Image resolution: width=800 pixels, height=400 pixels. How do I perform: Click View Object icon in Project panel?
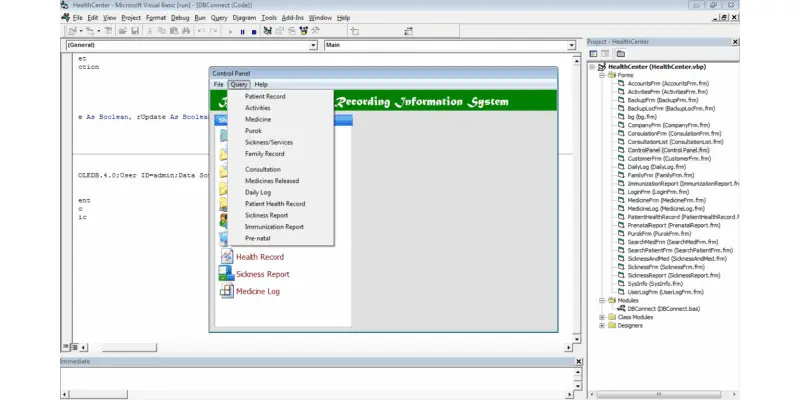pos(605,54)
